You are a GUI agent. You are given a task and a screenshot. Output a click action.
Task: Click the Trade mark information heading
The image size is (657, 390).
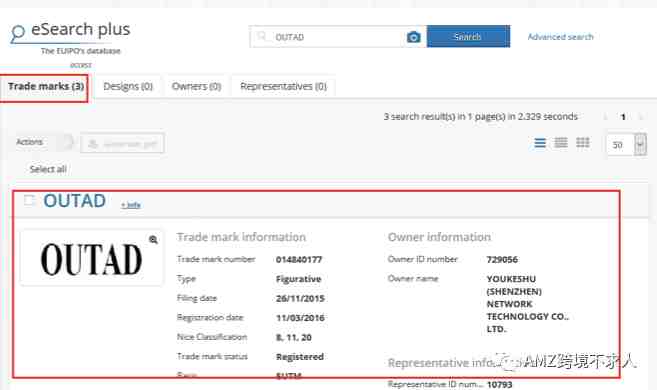click(x=241, y=237)
